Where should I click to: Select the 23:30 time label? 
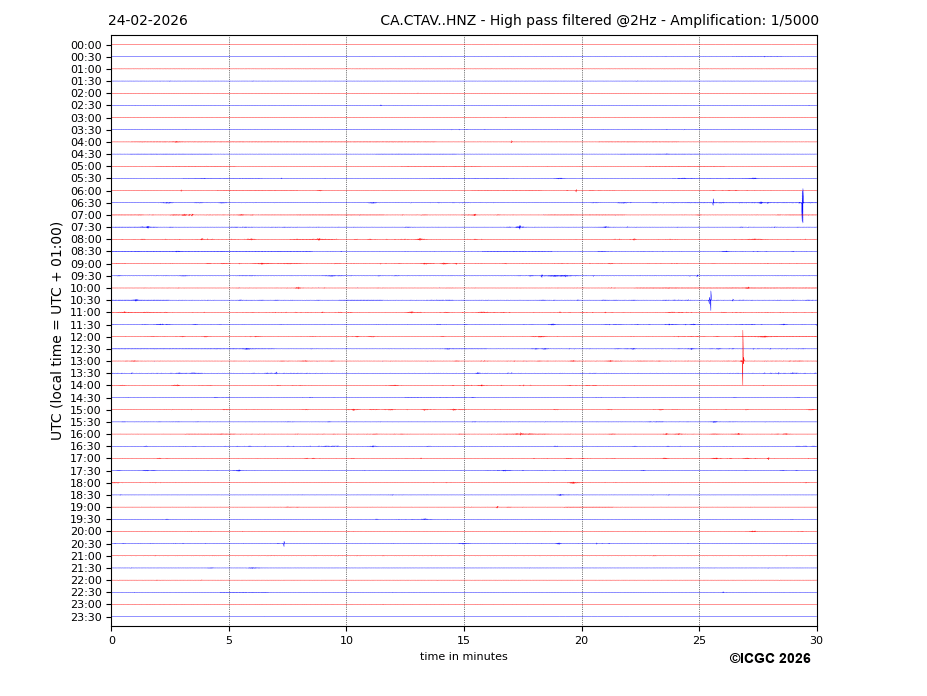(86, 617)
